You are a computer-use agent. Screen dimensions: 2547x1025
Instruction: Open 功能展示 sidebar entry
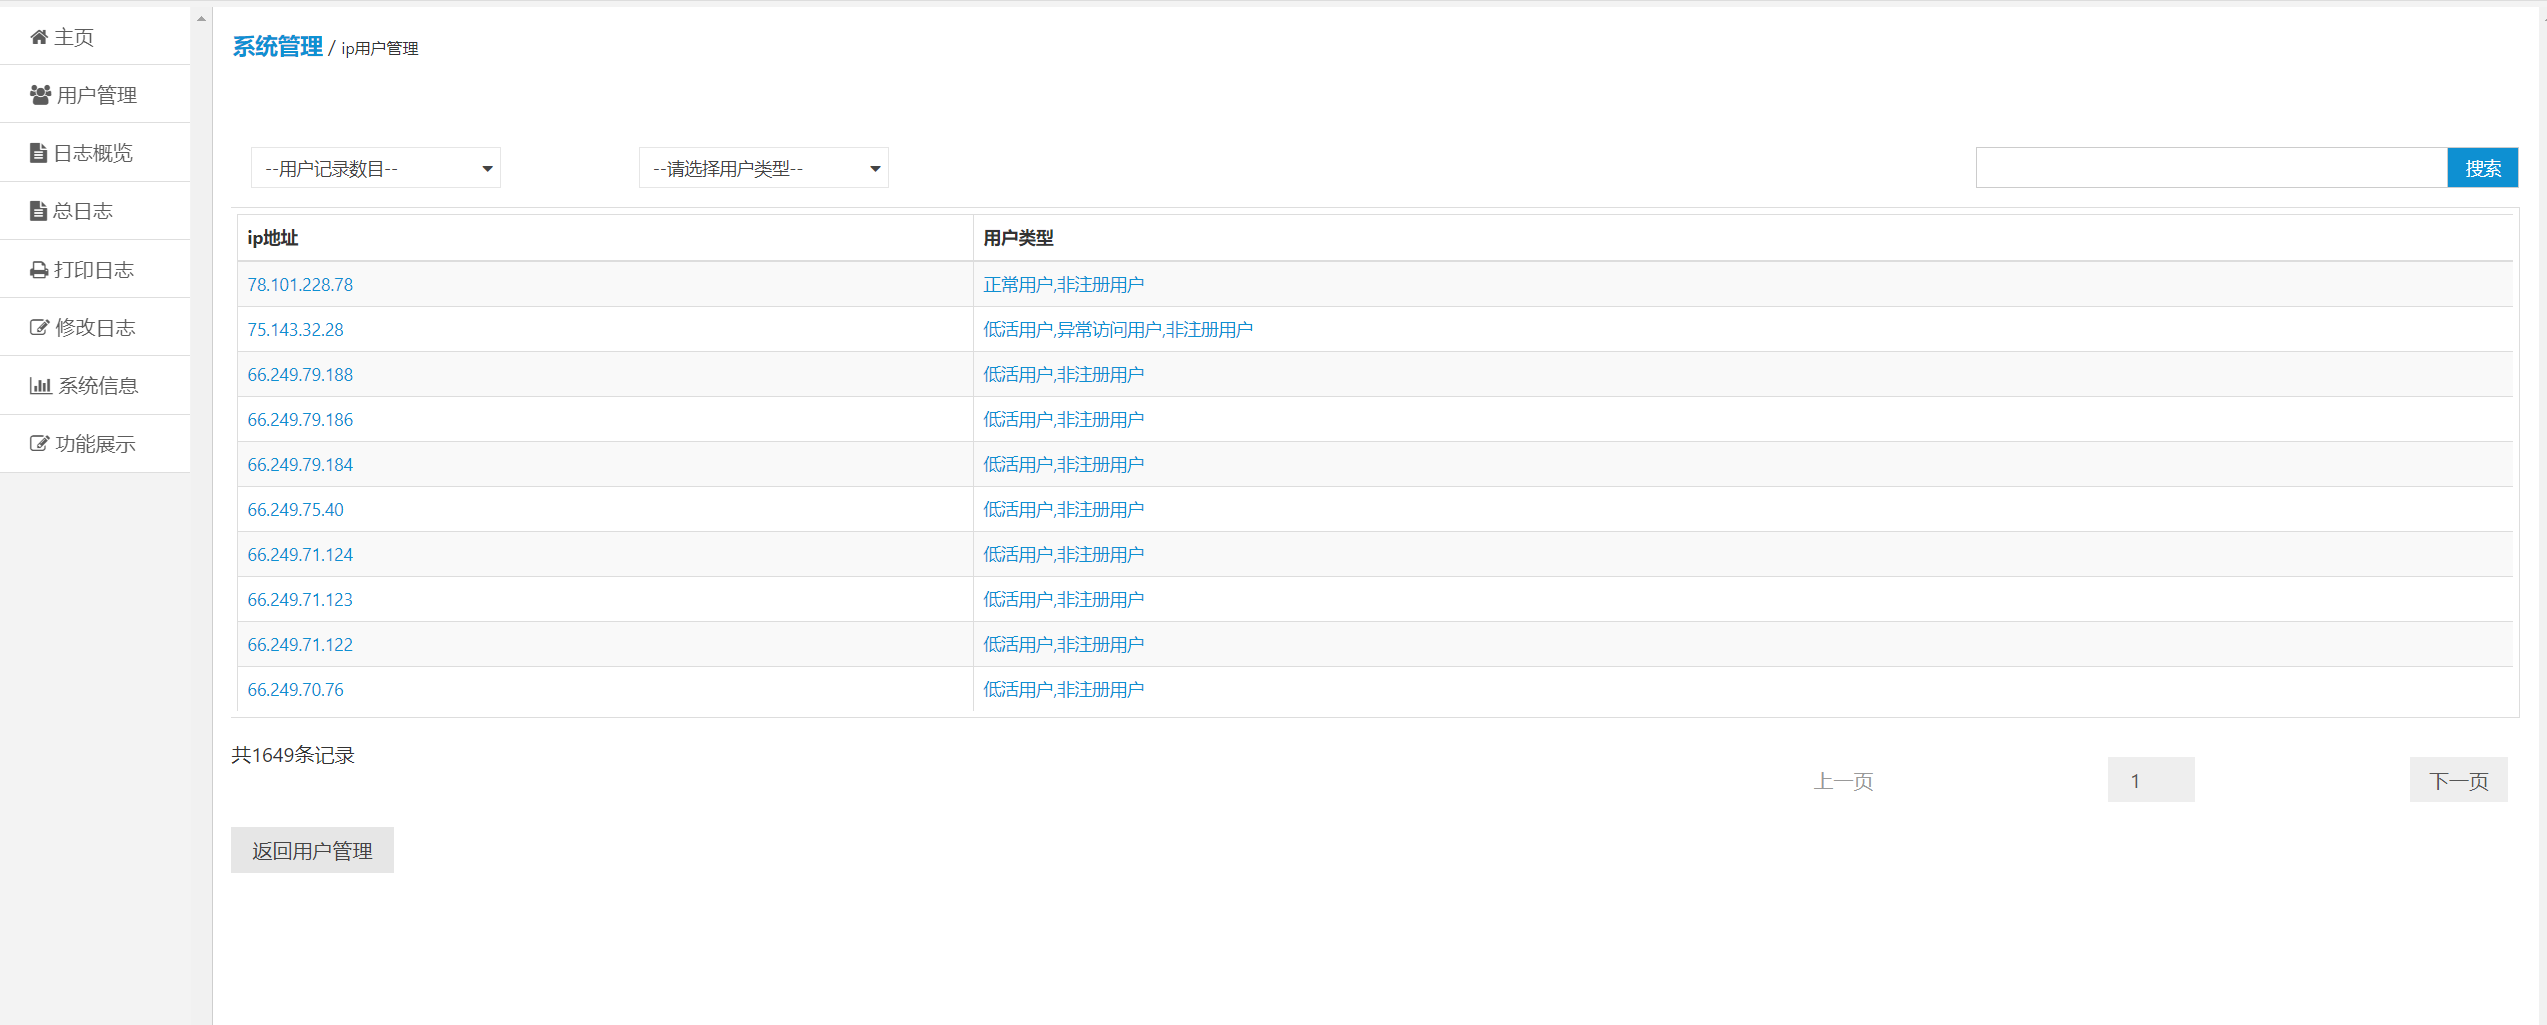pos(95,444)
